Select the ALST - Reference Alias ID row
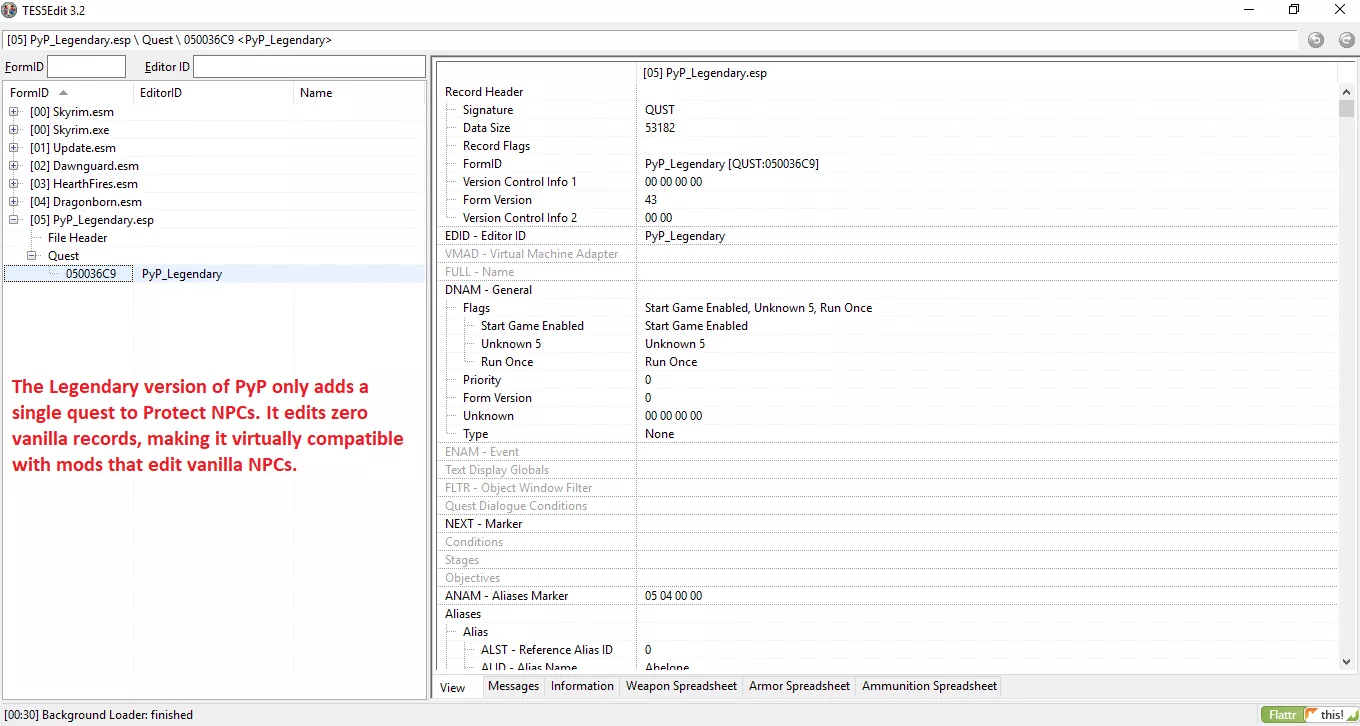Viewport: 1360px width, 726px height. tap(887, 650)
